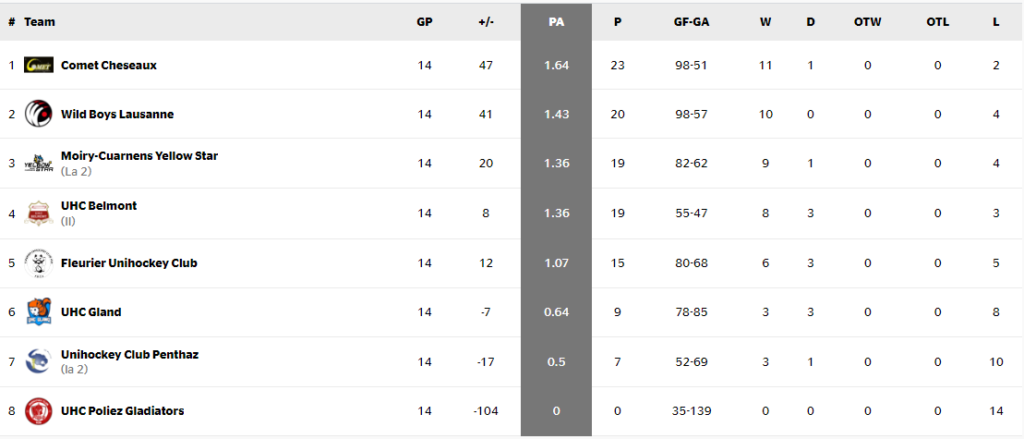Sort by GF-GA column header
Viewport: 1024px width, 439px height.
[693, 22]
